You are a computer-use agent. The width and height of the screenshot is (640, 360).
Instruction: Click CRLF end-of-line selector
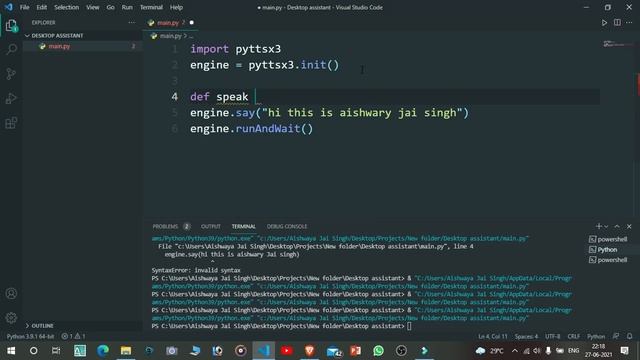(x=573, y=336)
